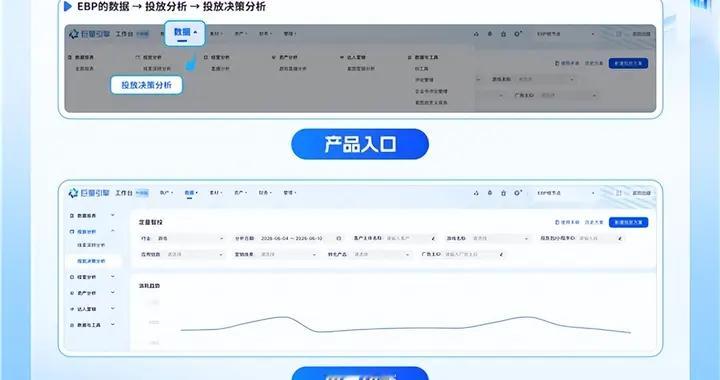Click the blue triangle marker before EBP的数据
The image size is (720, 380).
[x=68, y=6]
